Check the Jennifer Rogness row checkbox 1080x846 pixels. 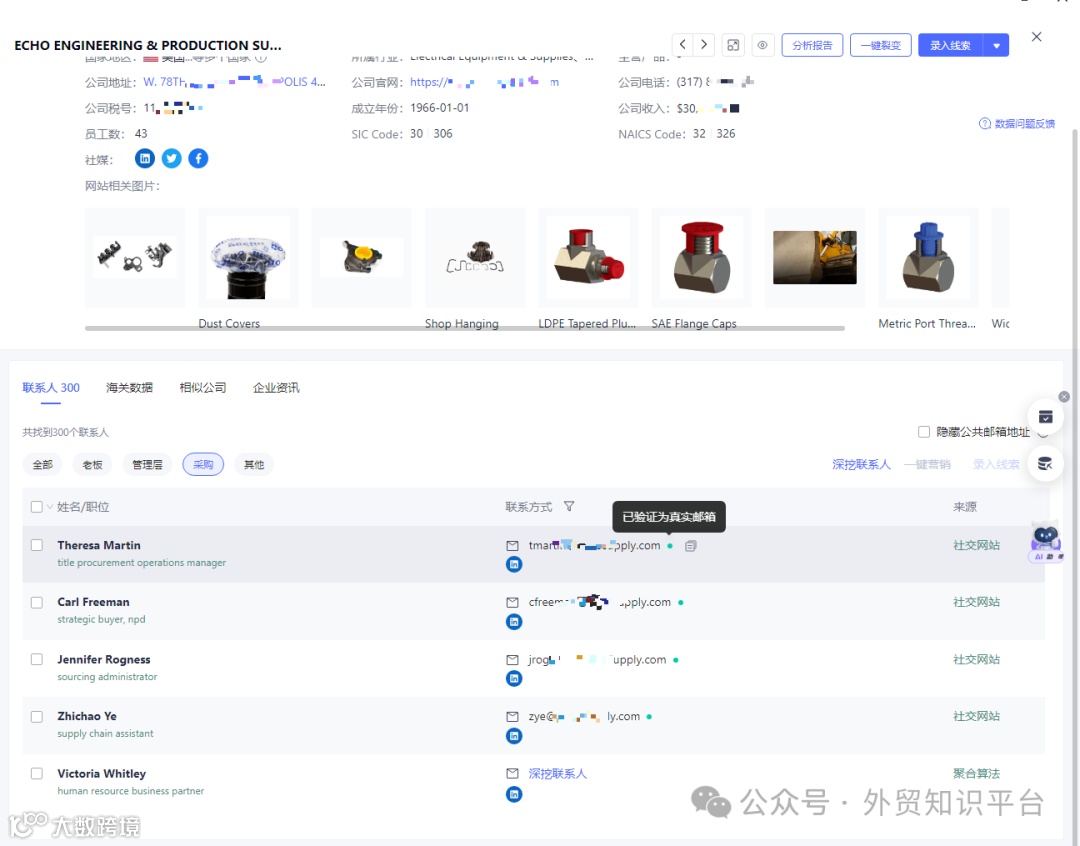37,659
